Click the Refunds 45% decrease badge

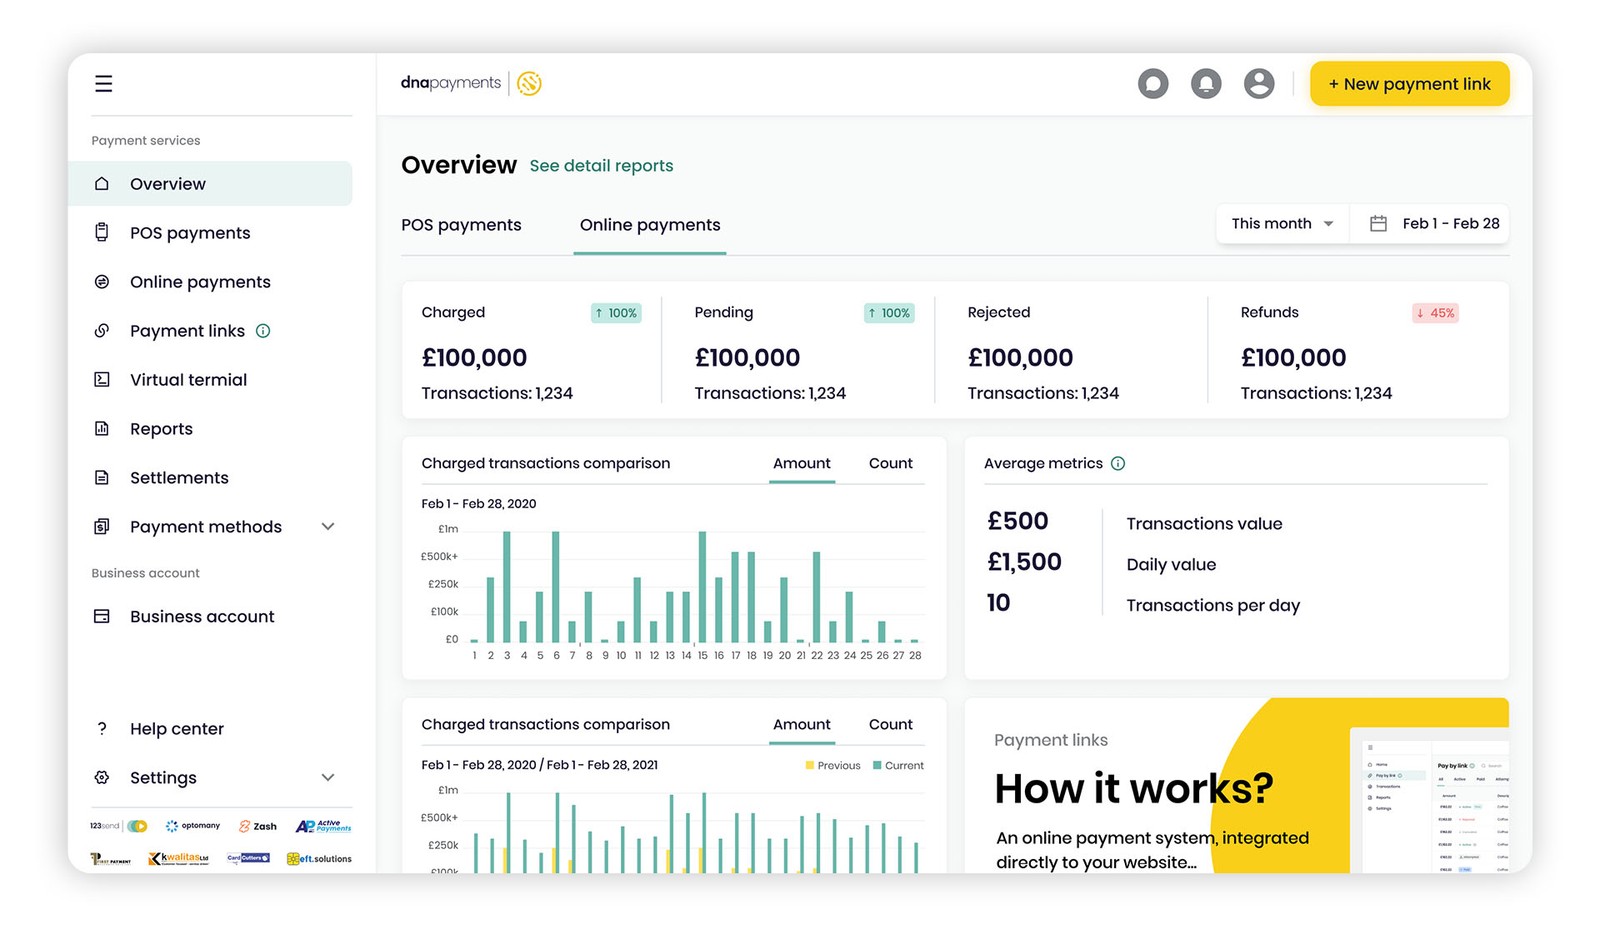1435,313
